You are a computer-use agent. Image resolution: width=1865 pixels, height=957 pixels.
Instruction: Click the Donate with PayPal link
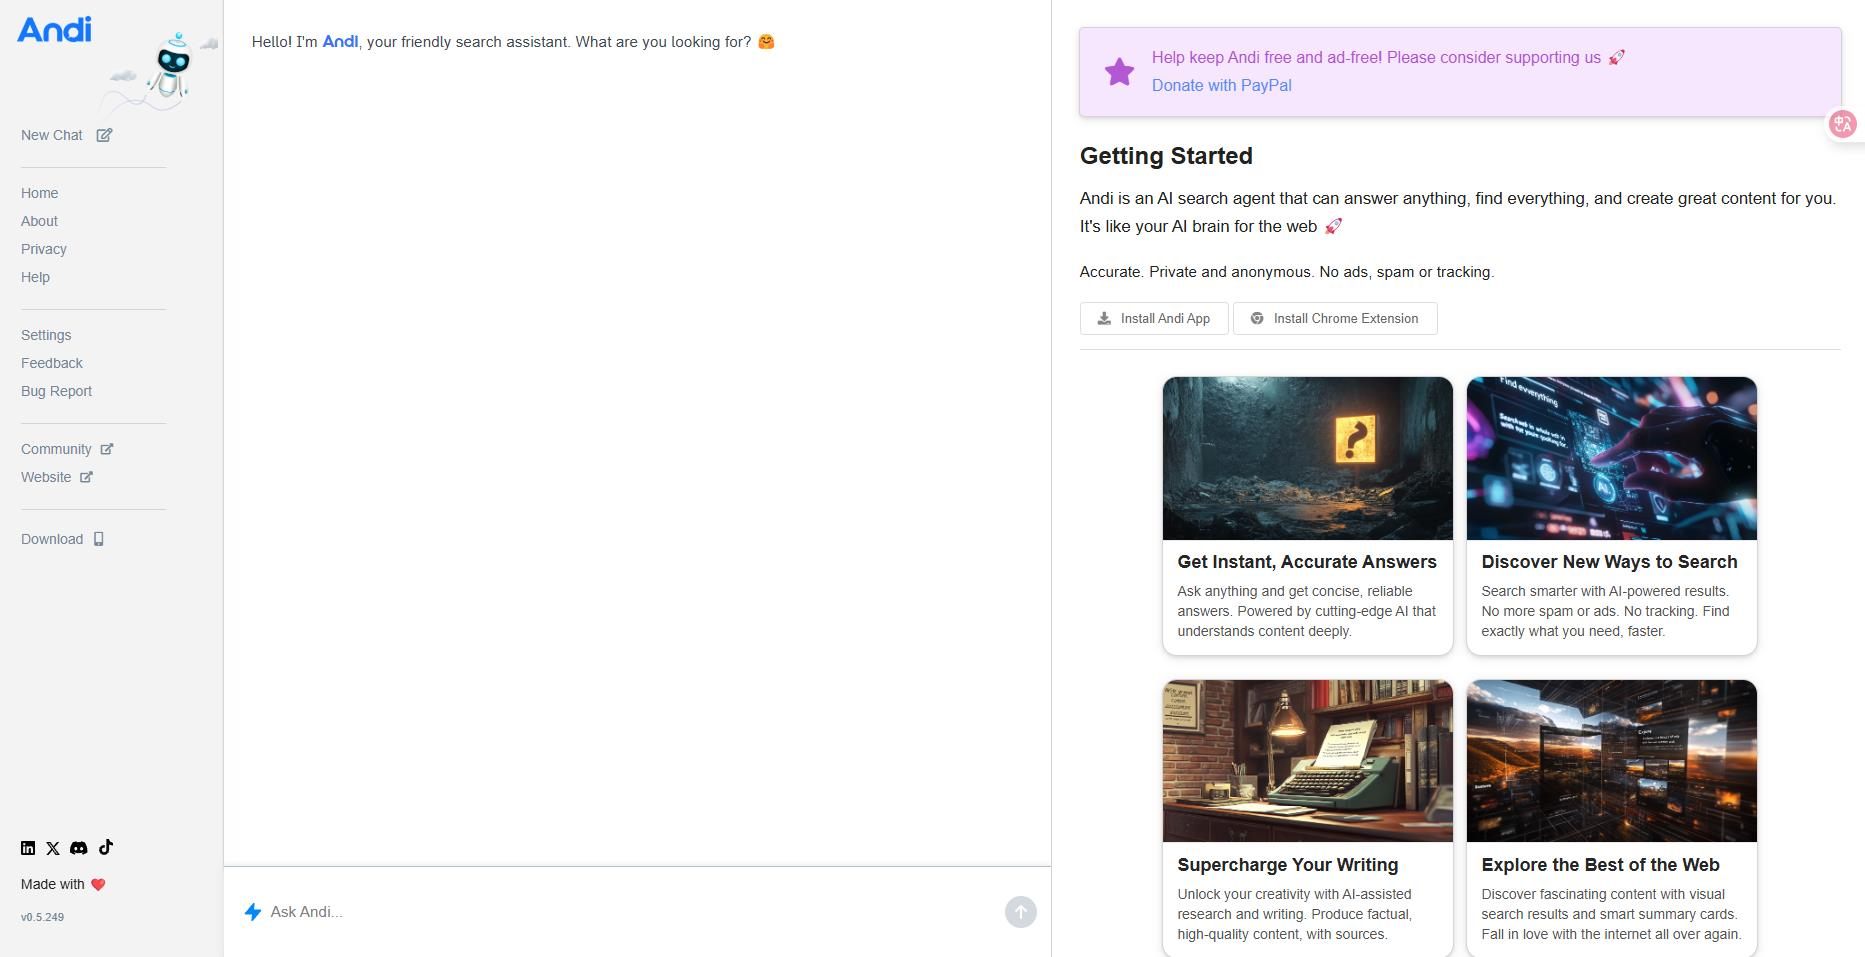(x=1222, y=86)
